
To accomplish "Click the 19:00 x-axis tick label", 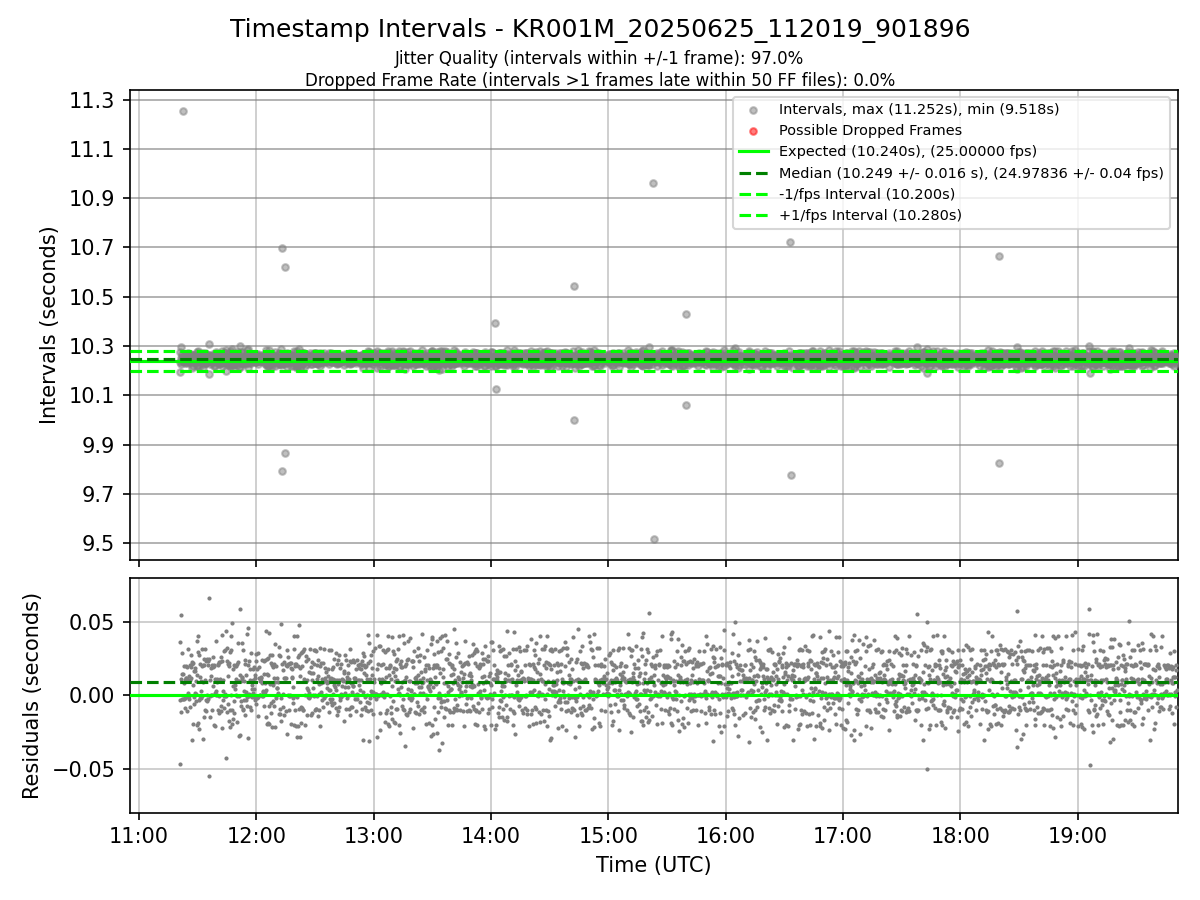I will point(1077,834).
